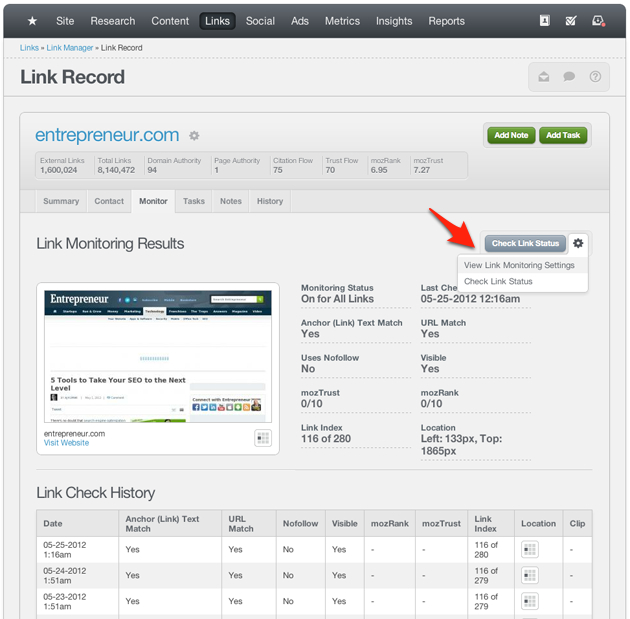This screenshot has height=619, width=630.
Task: Click the mail envelope icon beside Link Record title
Action: 544,76
